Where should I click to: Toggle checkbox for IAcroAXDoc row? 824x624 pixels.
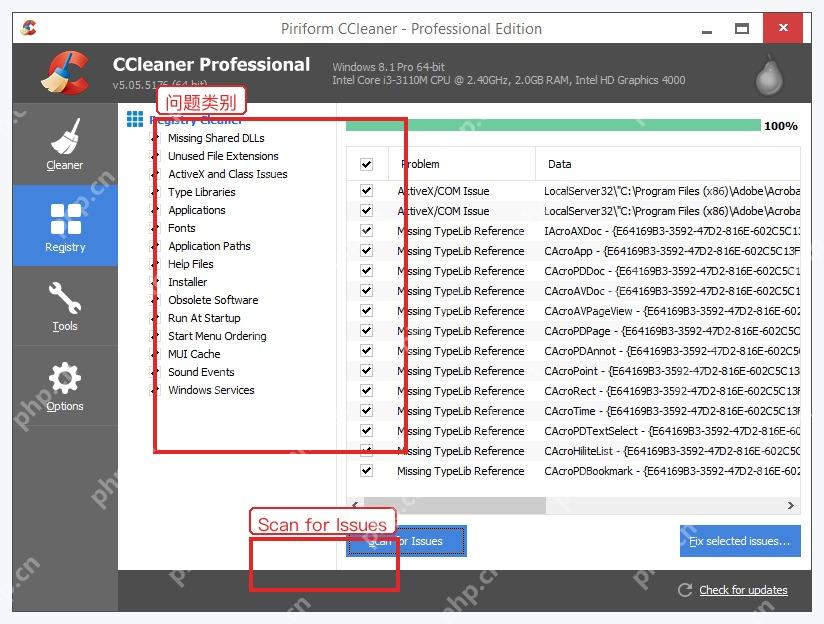tap(366, 231)
